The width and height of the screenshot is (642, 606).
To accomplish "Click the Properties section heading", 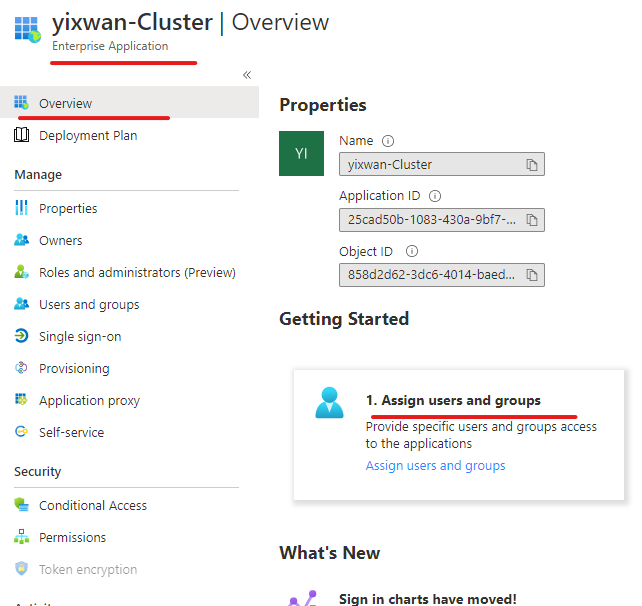I will pyautogui.click(x=323, y=105).
